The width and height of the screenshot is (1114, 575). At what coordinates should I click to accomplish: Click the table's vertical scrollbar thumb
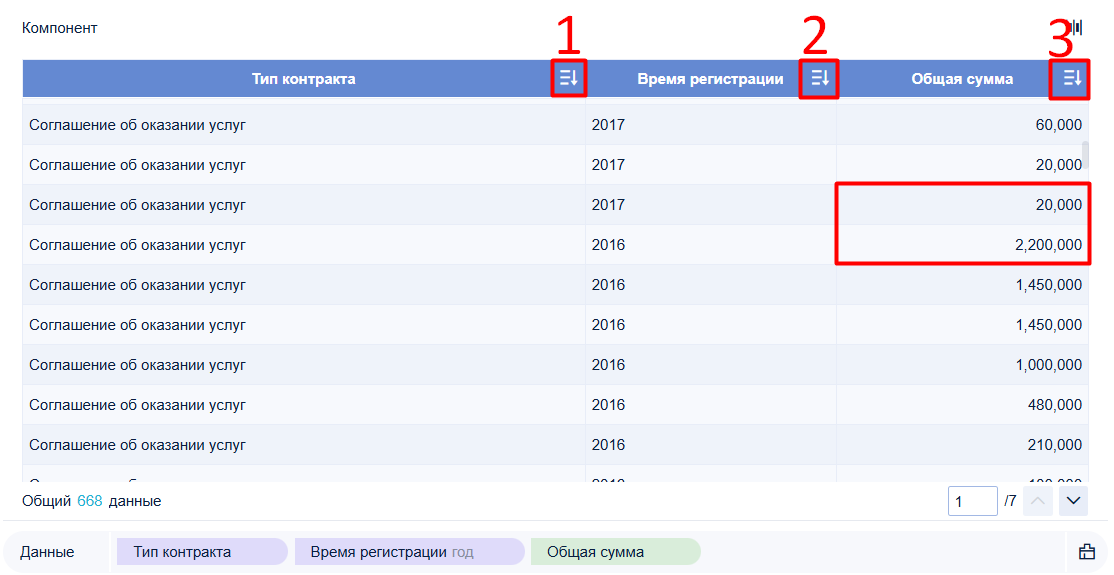pos(1085,154)
